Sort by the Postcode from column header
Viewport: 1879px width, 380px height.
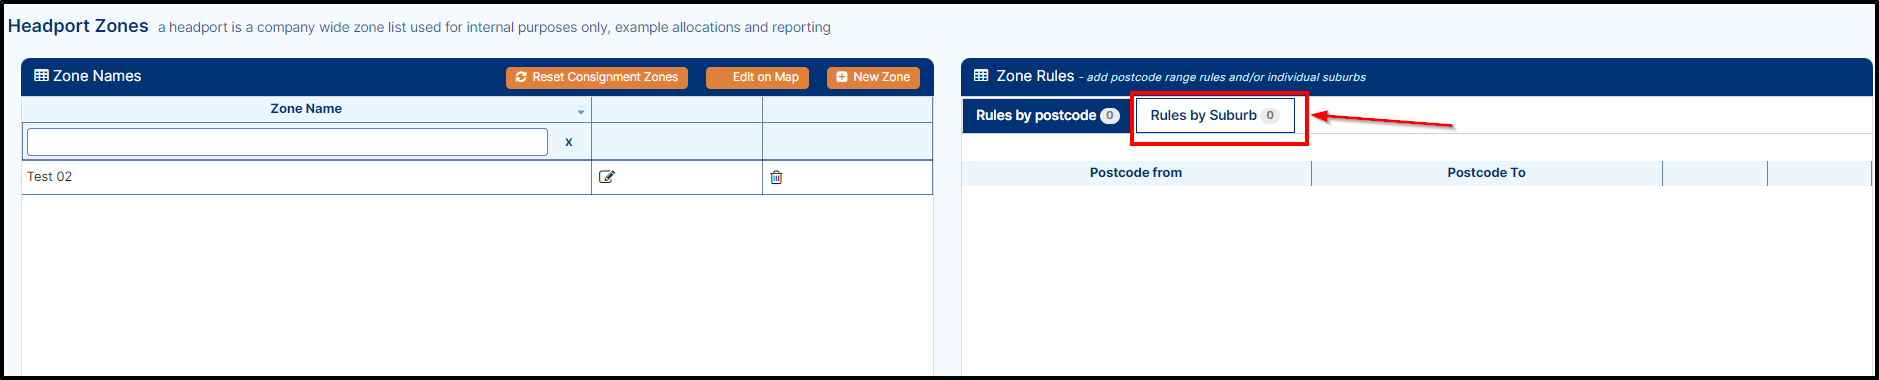(1136, 173)
